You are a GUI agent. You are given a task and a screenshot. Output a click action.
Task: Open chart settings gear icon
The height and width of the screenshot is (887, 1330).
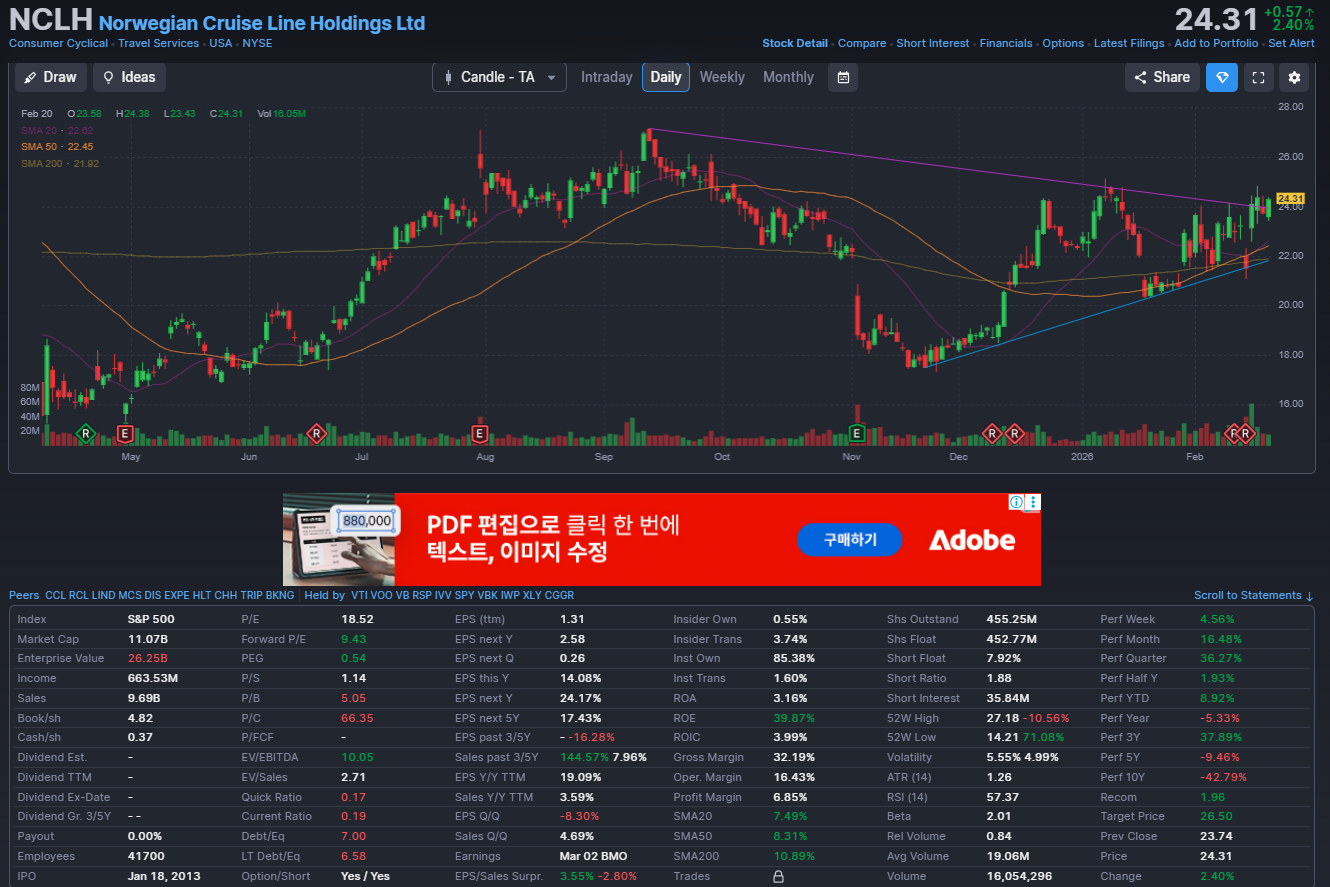[x=1294, y=77]
